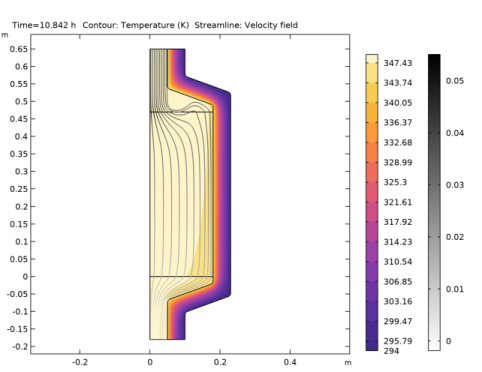
Task: Click the 295.79 temperature legend value
Action: click(398, 341)
